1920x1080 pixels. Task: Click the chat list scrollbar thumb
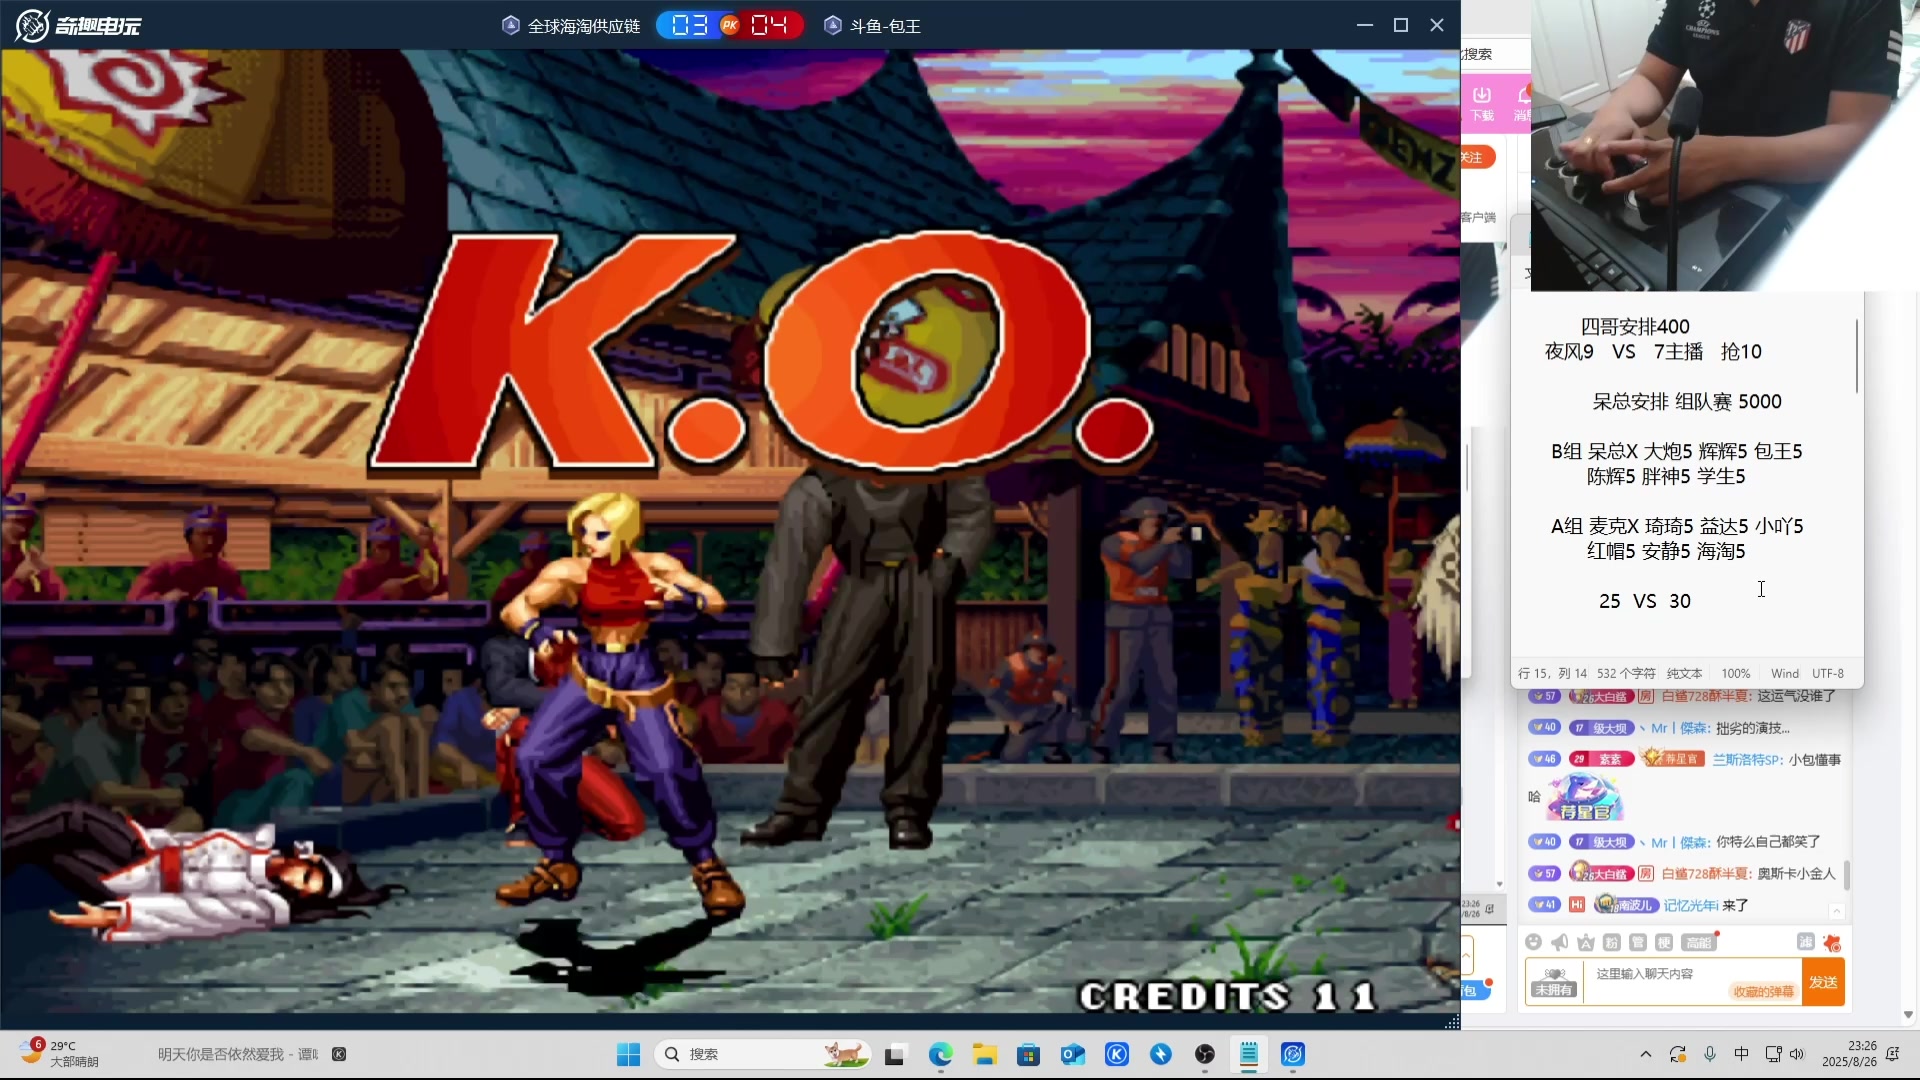tap(1846, 875)
